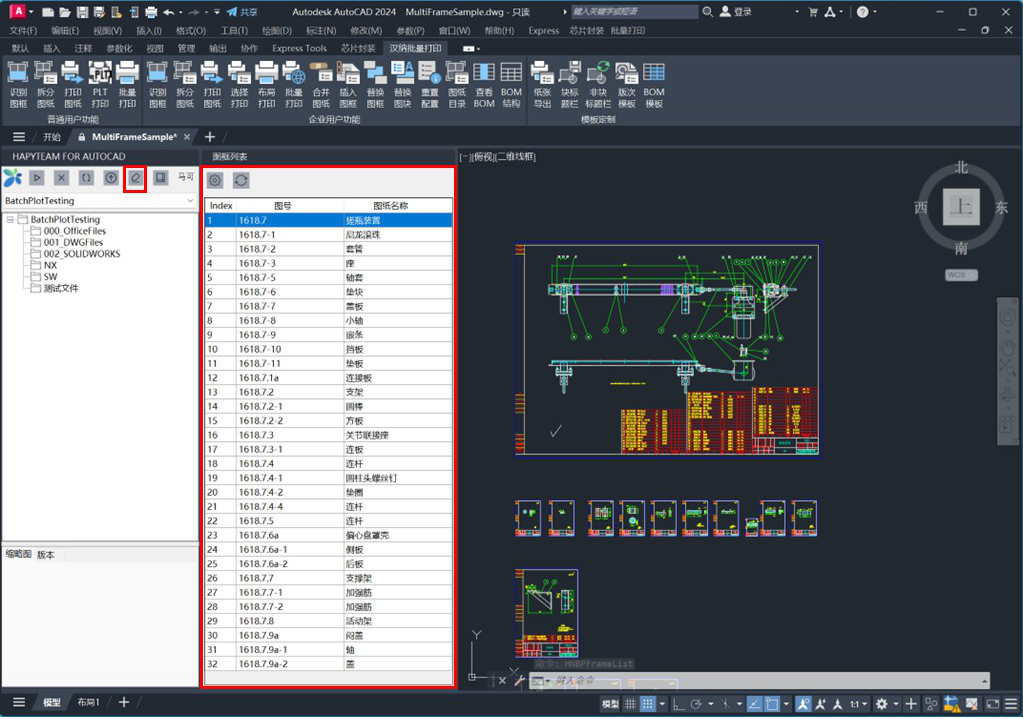
Task: Click the refresh icon in the 图框列表 panel
Action: 241,180
